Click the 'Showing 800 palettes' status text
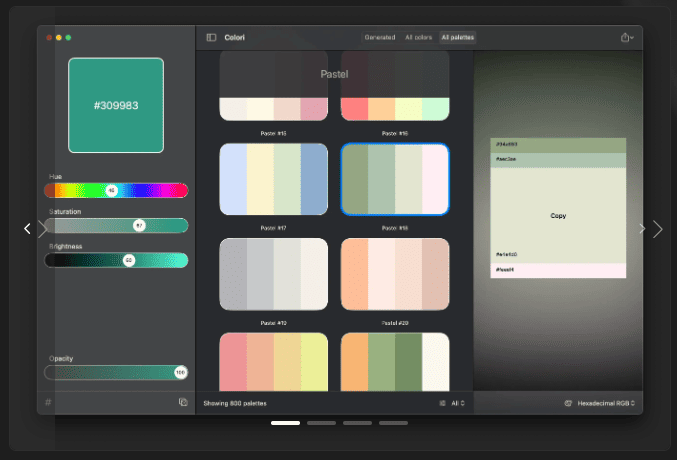This screenshot has width=677, height=460. [235, 403]
